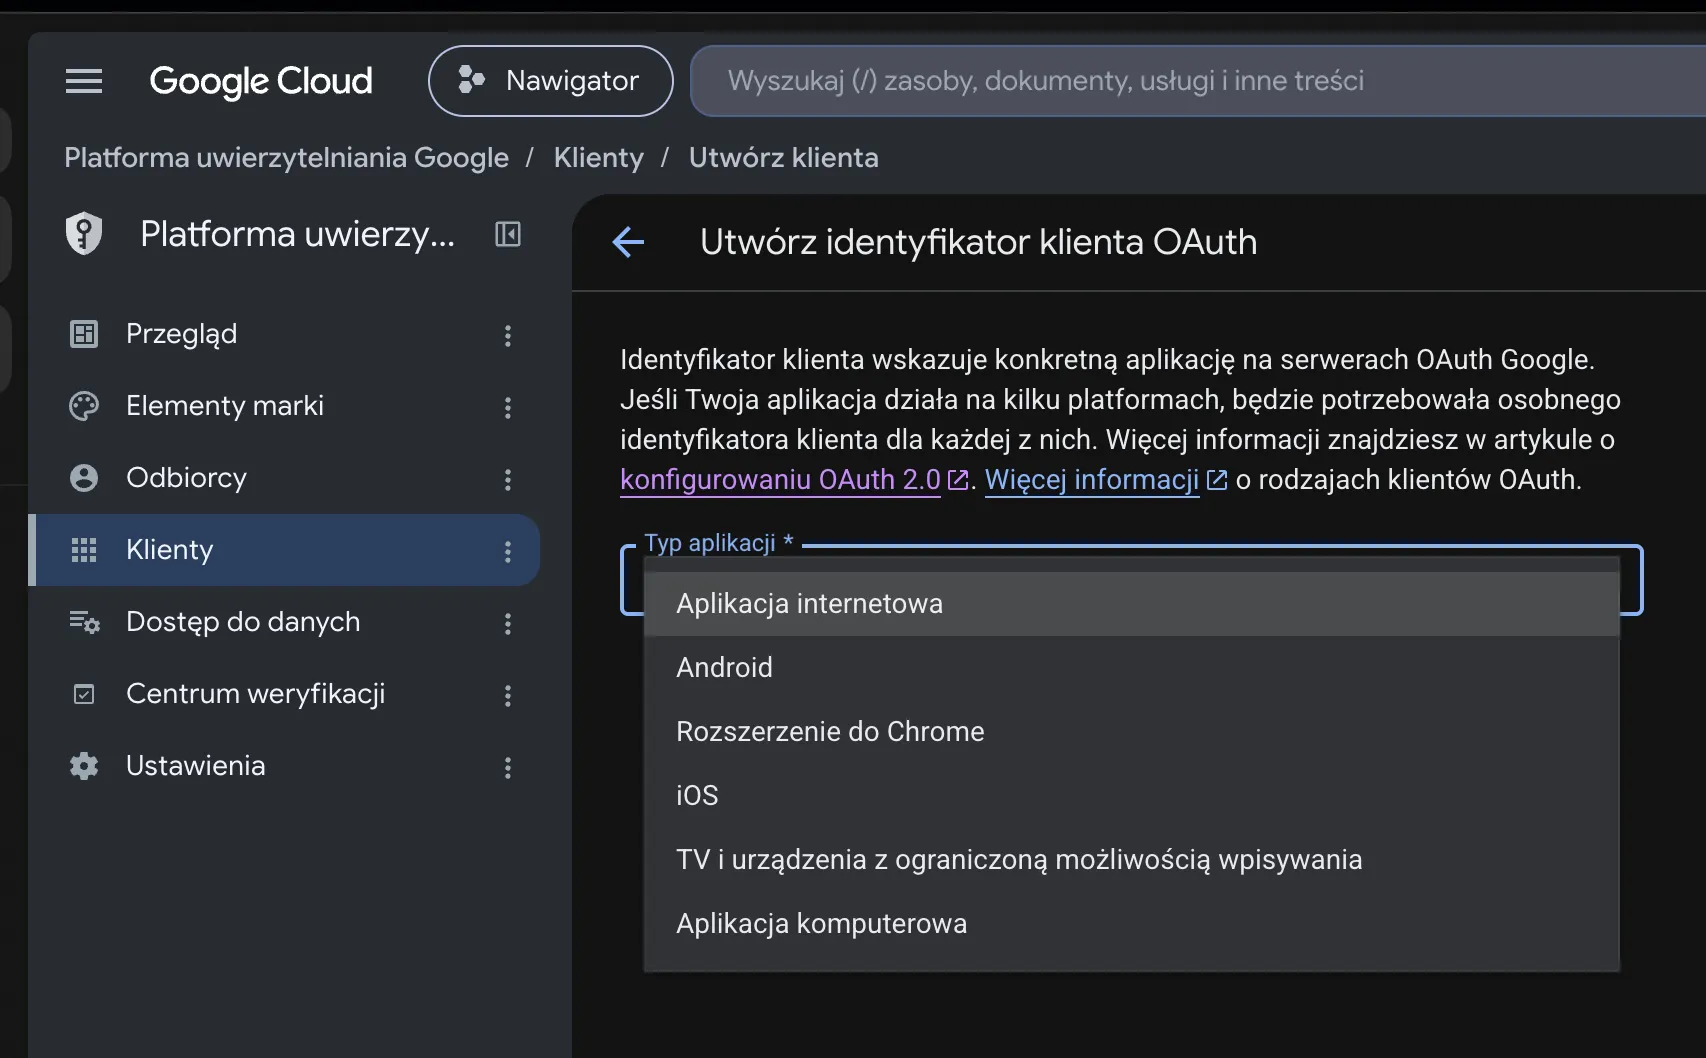1706x1058 pixels.
Task: Click the Utwórz klienta breadcrumb
Action: 784,158
